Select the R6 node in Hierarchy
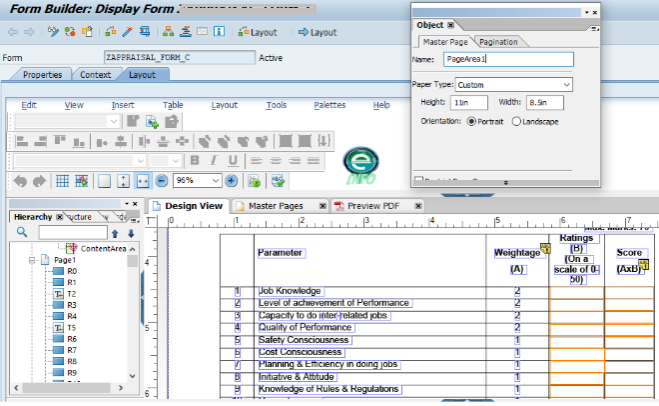The image size is (659, 406). coord(72,339)
